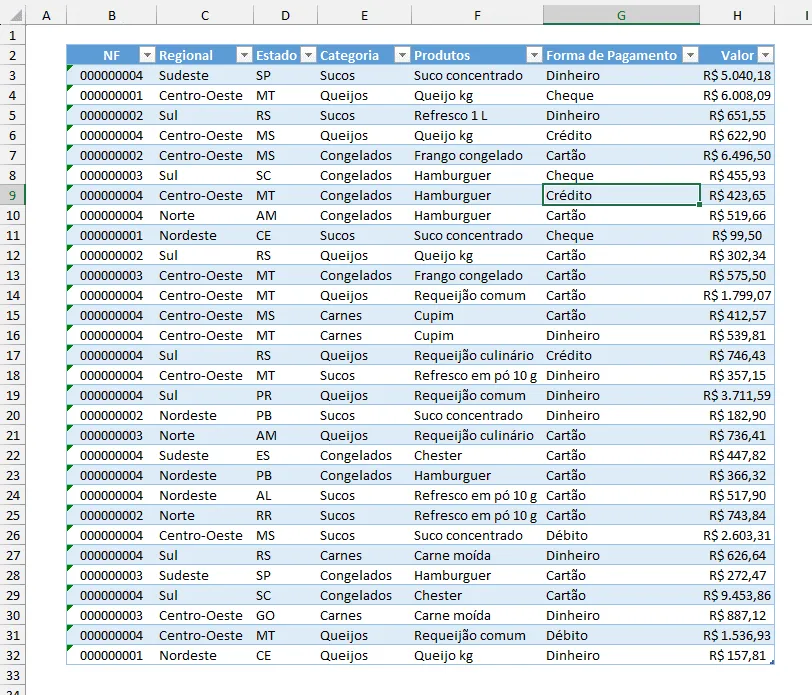Click the green error indicator in cell B3
Screen dimensions: 812x695
tap(69, 68)
